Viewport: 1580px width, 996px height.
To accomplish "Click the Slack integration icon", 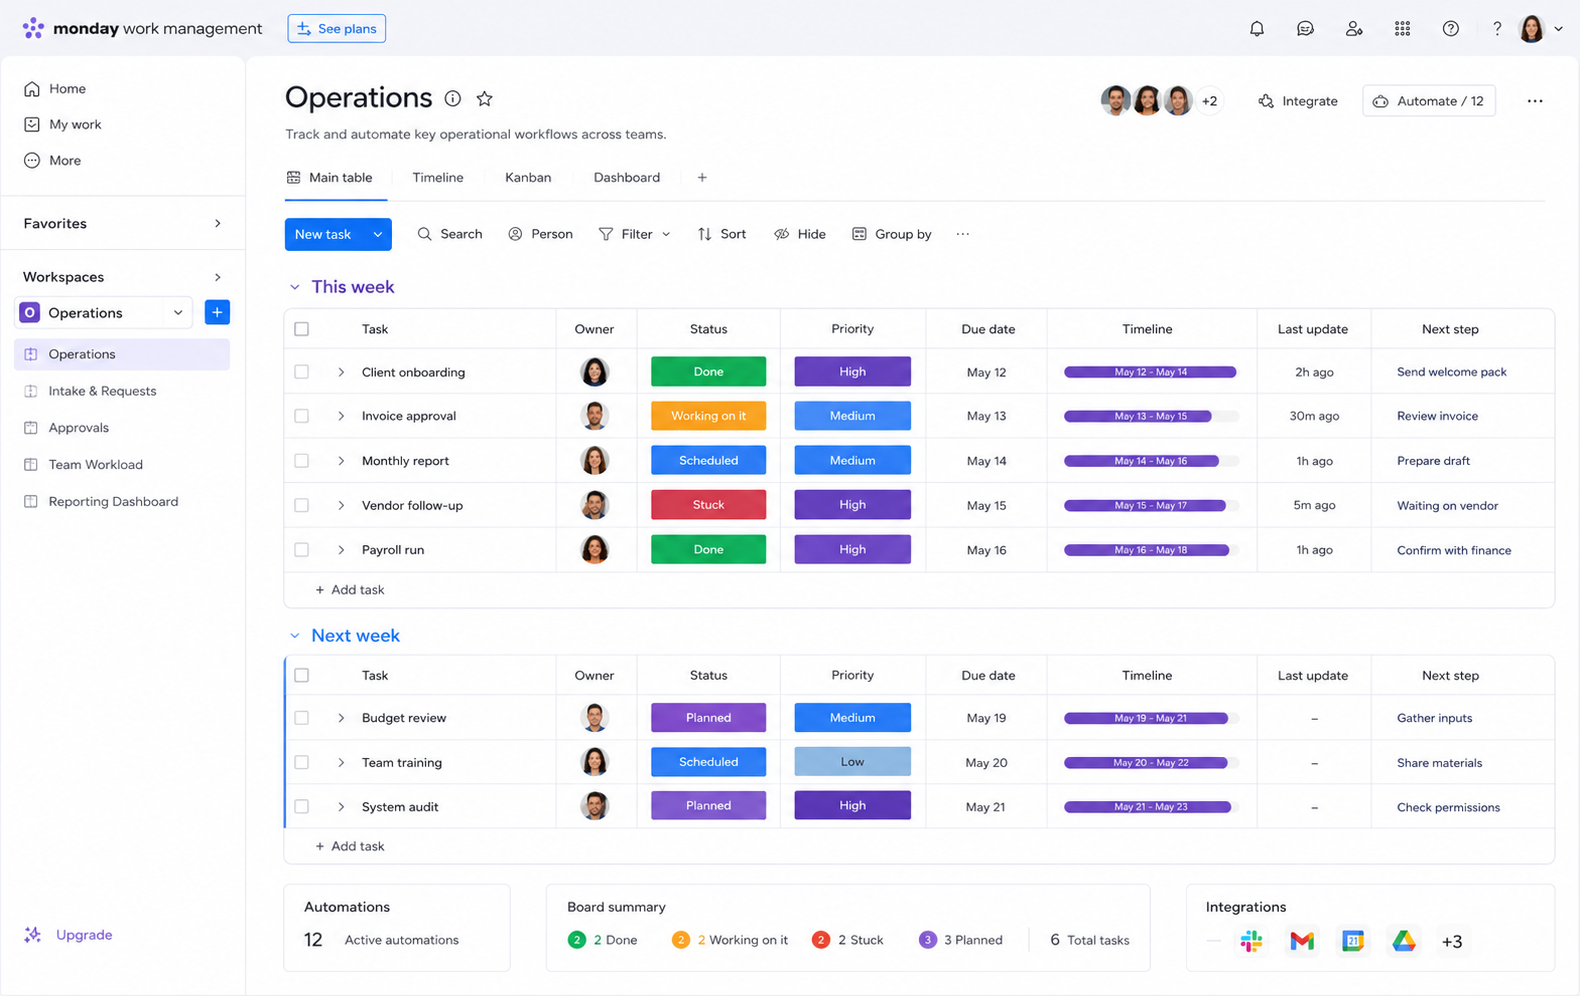I will click(x=1251, y=941).
